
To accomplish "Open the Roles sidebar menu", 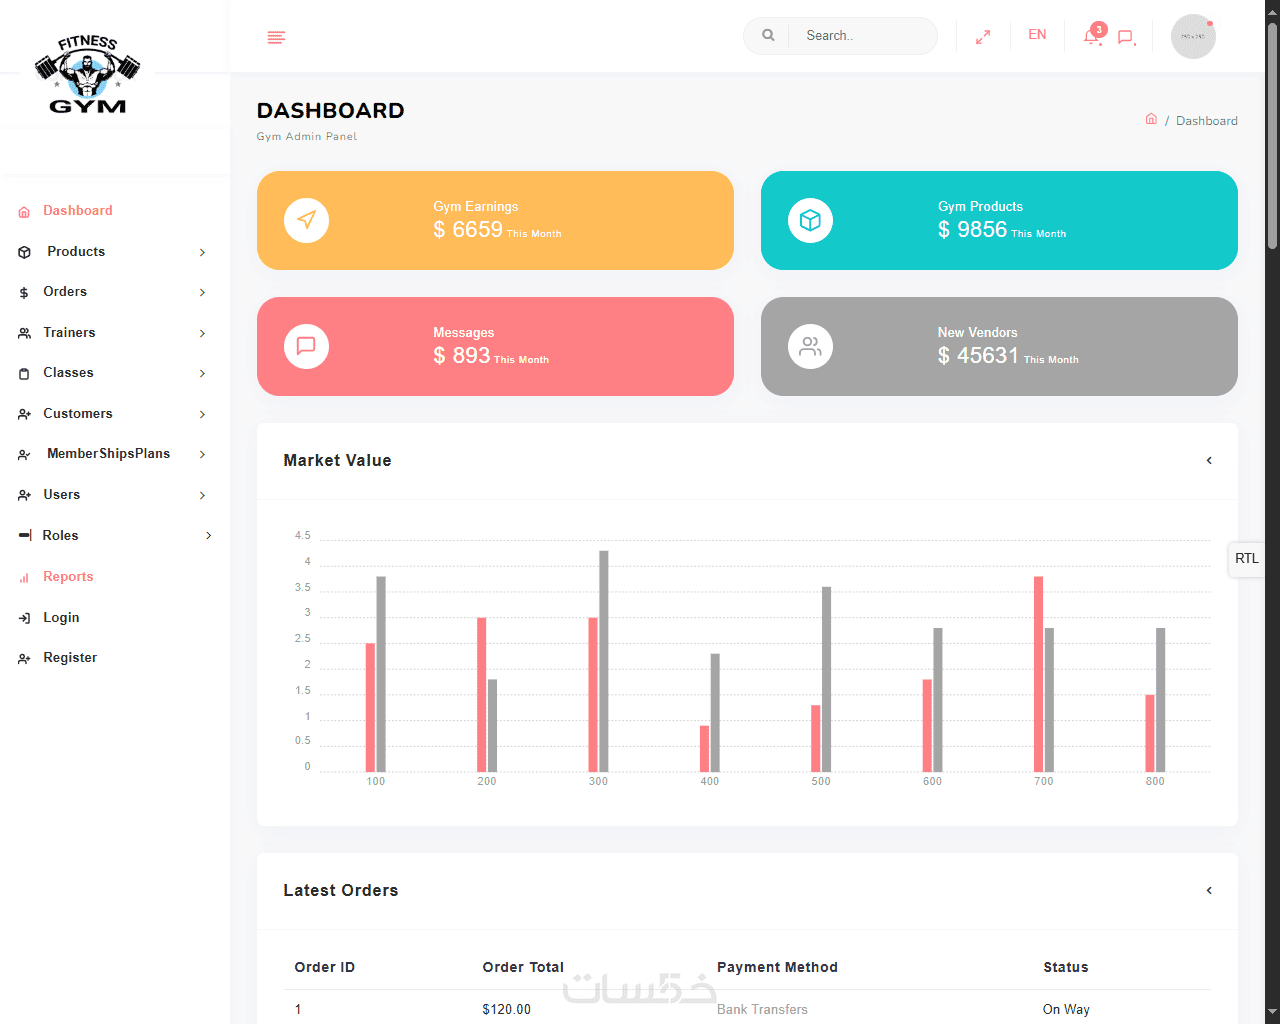I will pyautogui.click(x=60, y=536).
